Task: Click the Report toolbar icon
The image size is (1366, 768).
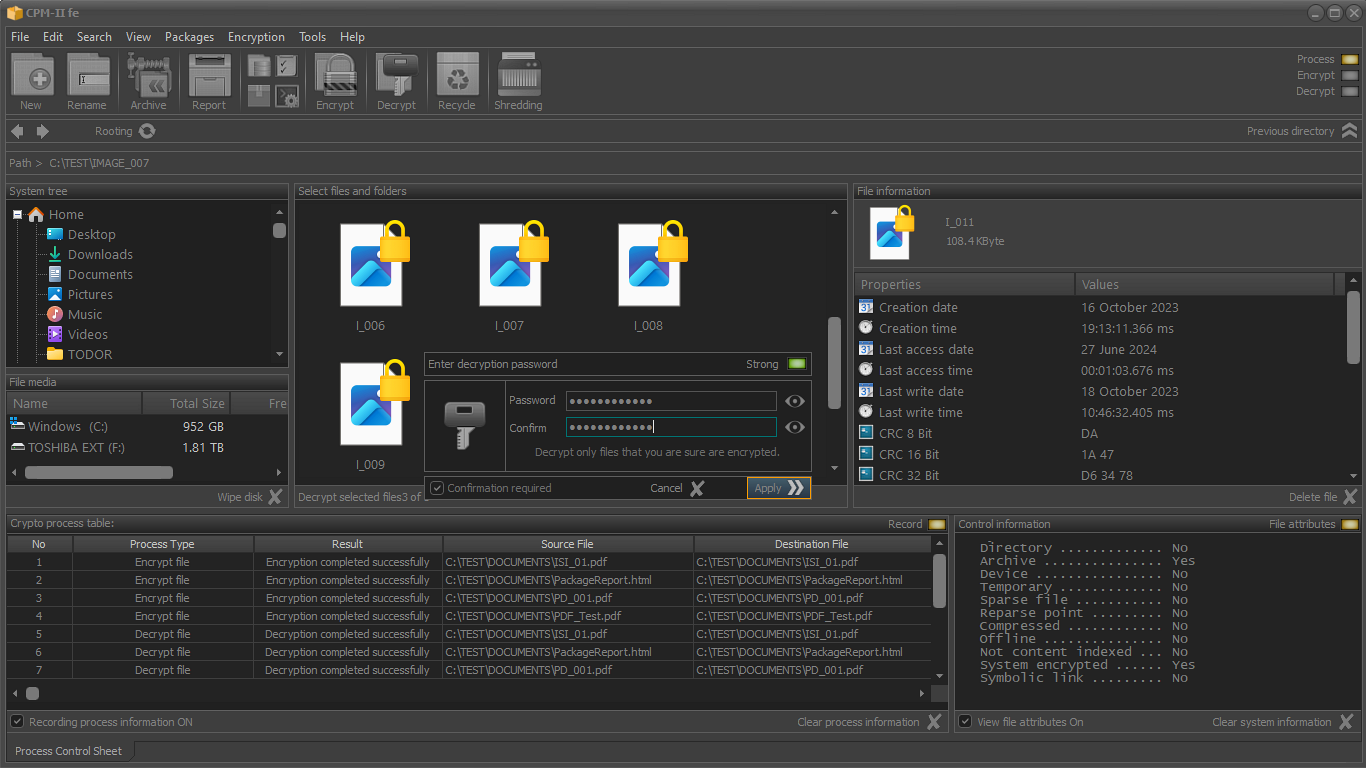Action: pyautogui.click(x=209, y=75)
